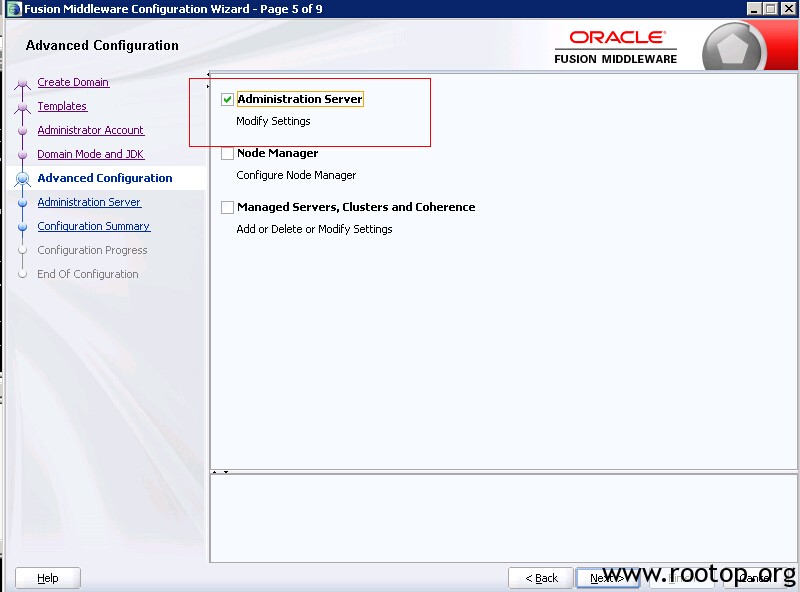Open the Templates step link
Screen dimensions: 800x592
coord(62,106)
